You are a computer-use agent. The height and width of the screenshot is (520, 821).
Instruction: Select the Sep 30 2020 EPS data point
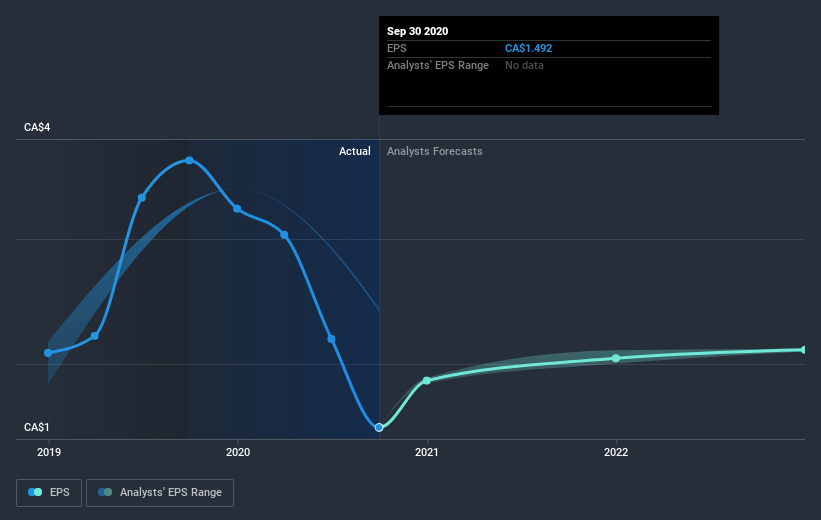click(379, 427)
